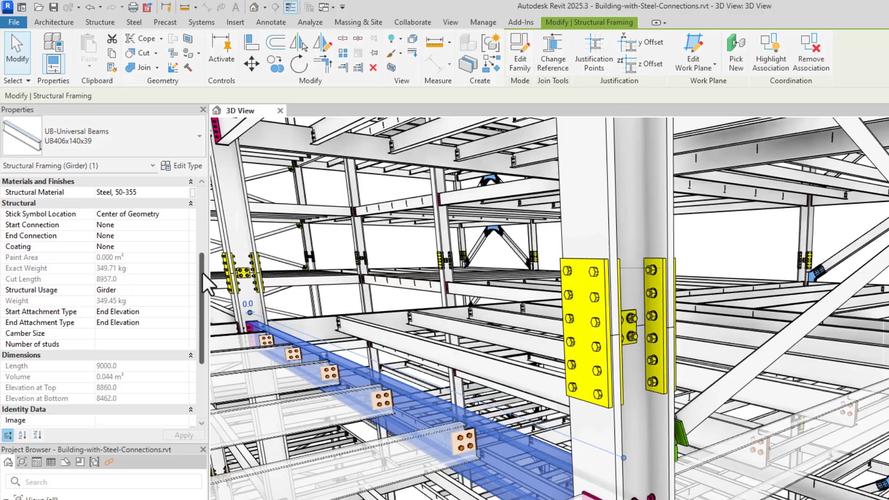This screenshot has width=889, height=500.
Task: Click the Justification Points tool
Action: pos(593,50)
